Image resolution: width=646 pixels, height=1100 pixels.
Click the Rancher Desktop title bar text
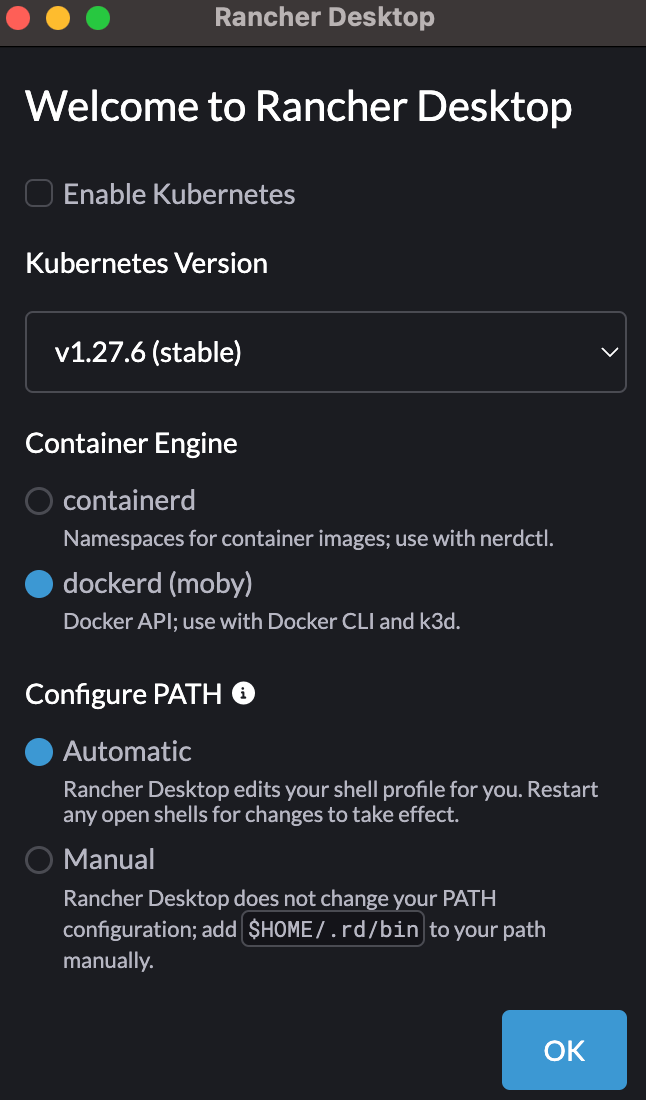click(x=324, y=17)
